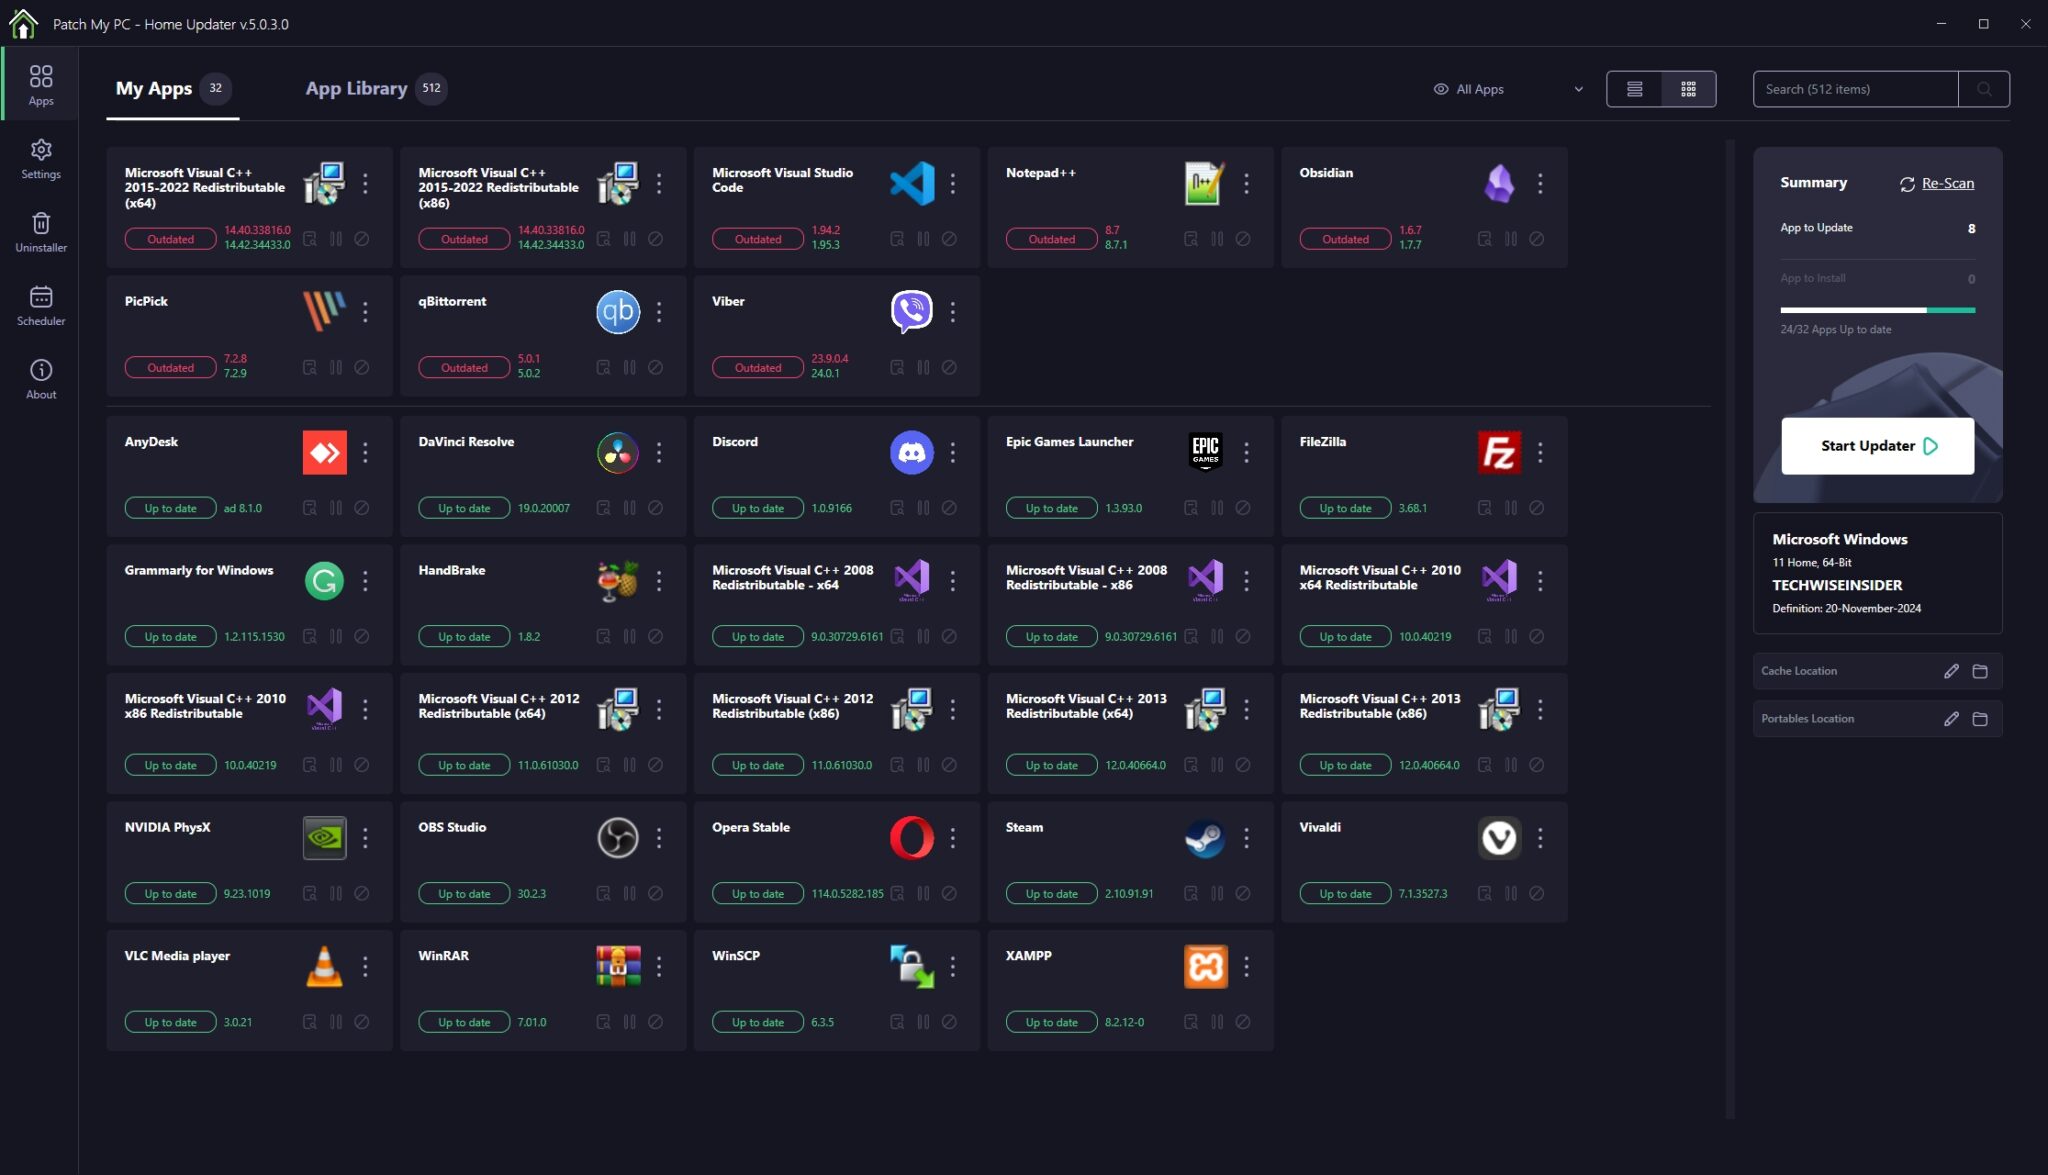Open the three-dot menu on the Discord card
Screen dimensions: 2048x1175
(x=953, y=453)
